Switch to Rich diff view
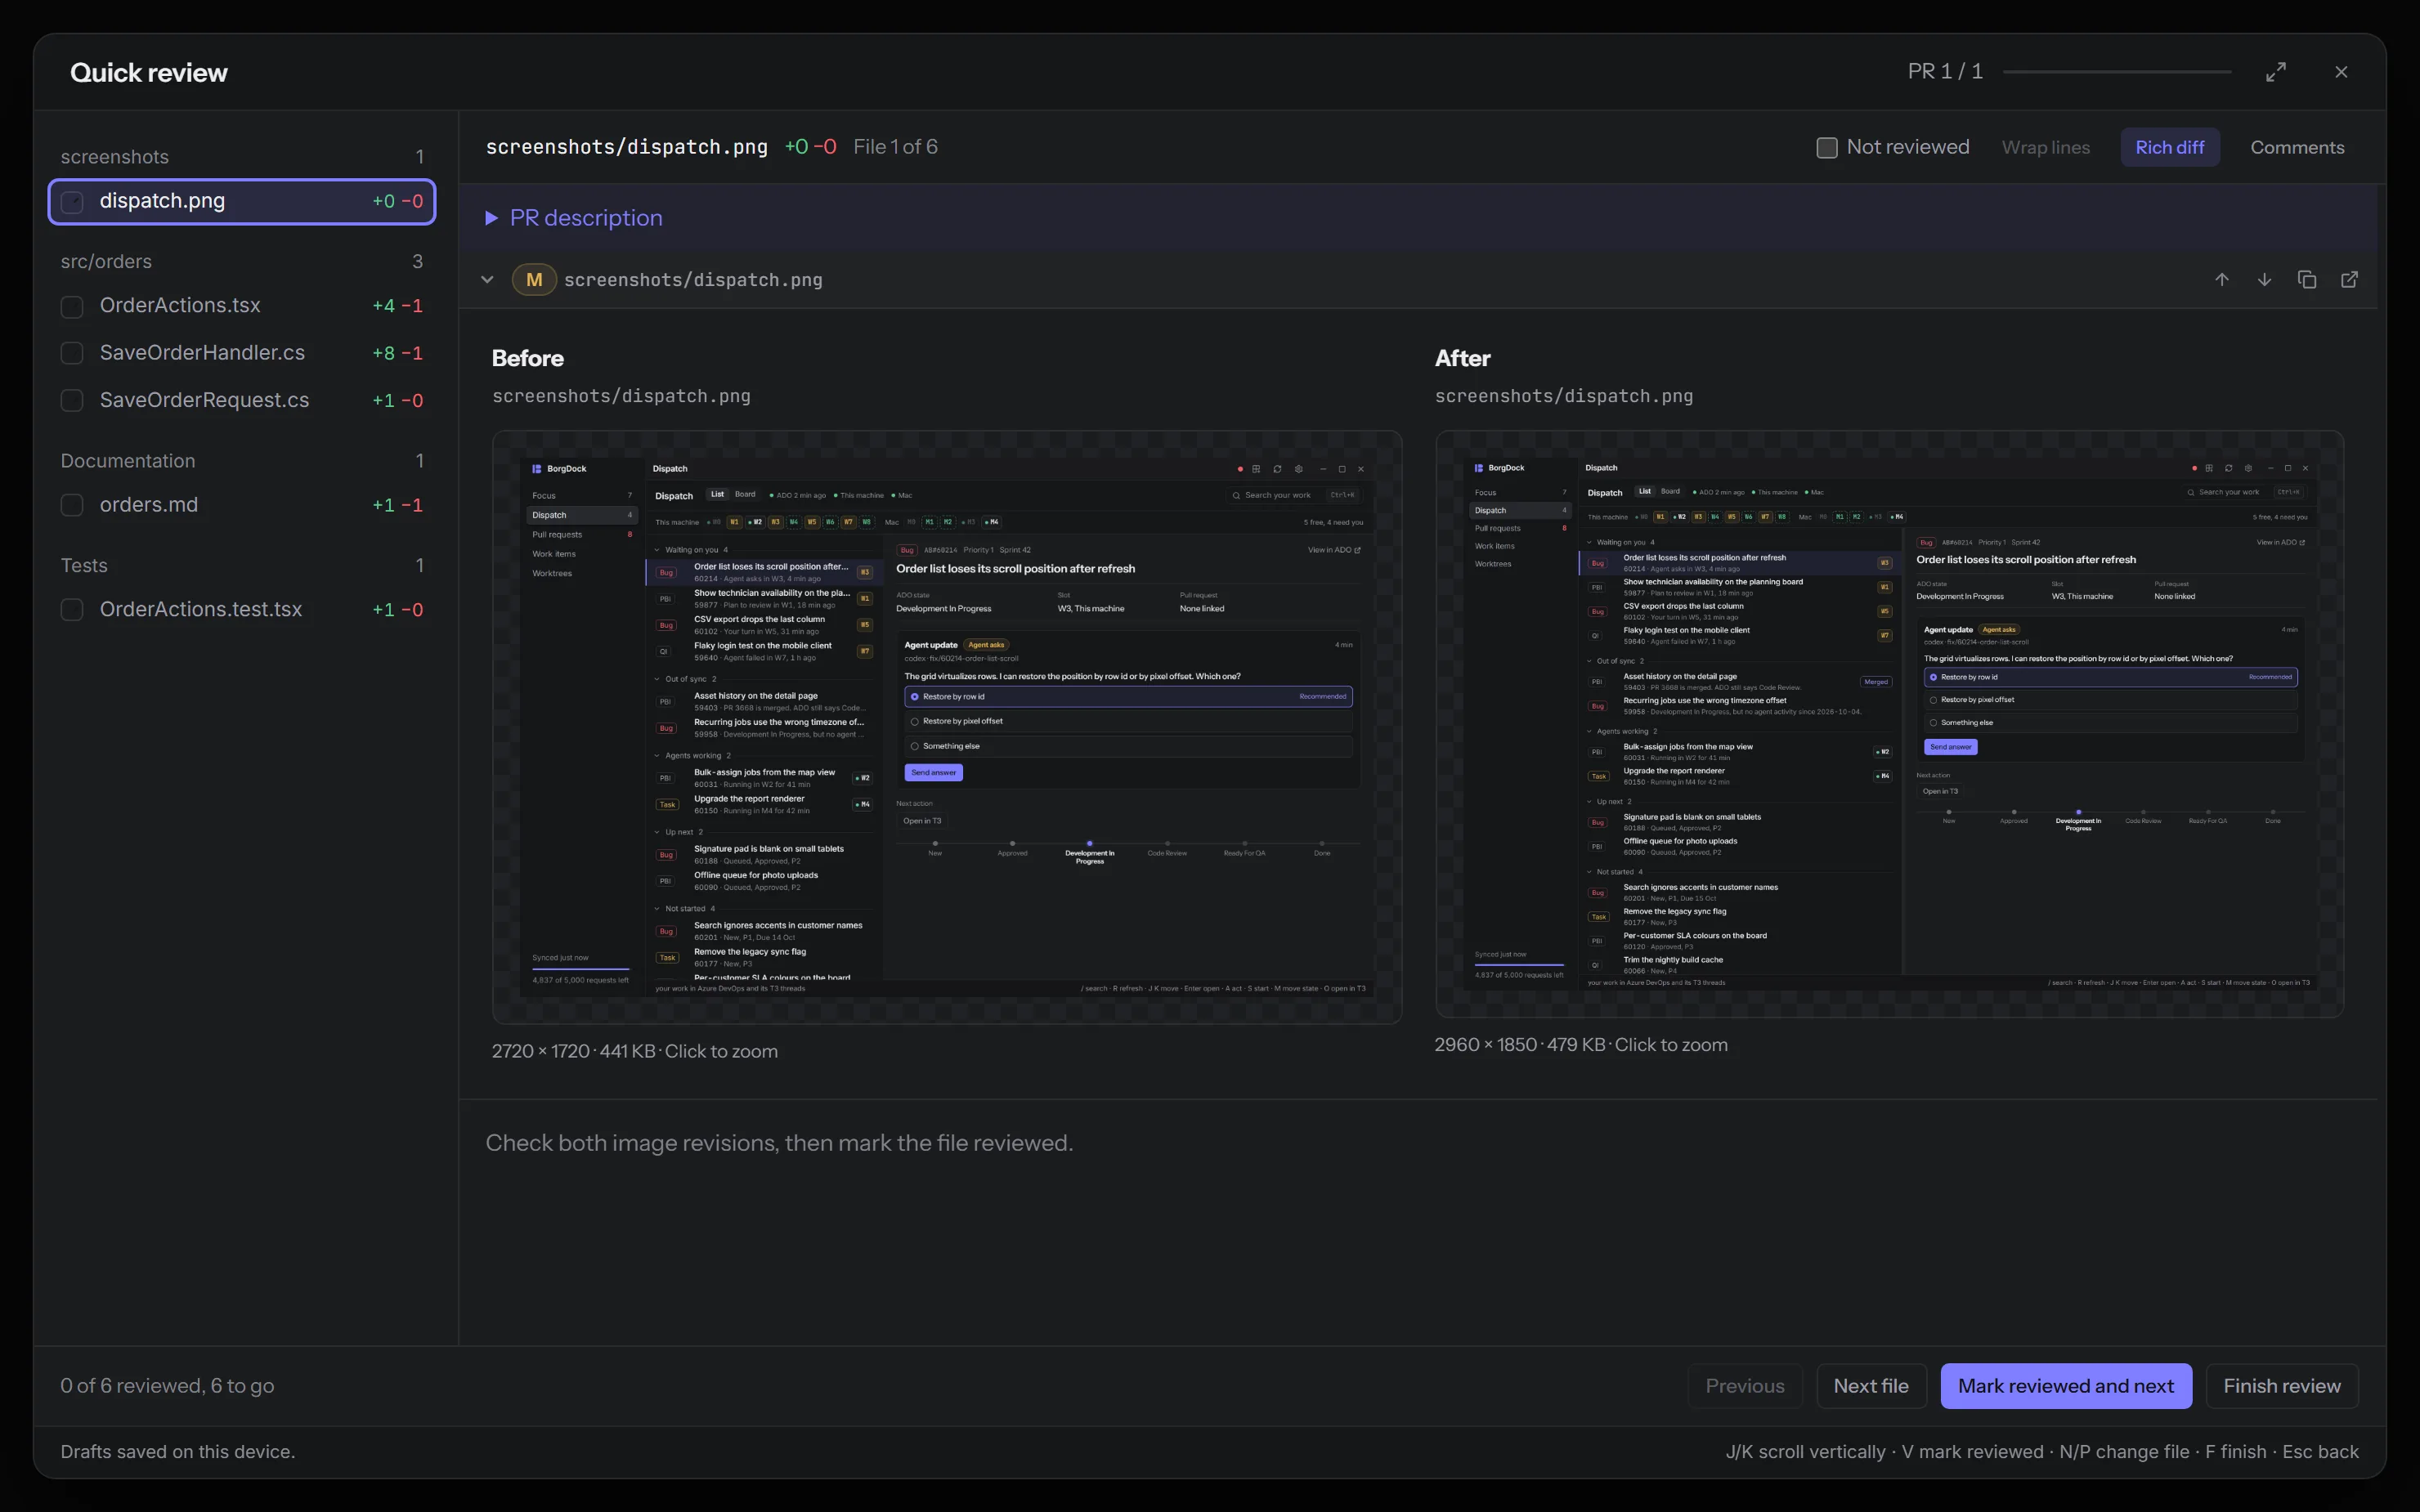The width and height of the screenshot is (2420, 1512). click(x=2169, y=148)
